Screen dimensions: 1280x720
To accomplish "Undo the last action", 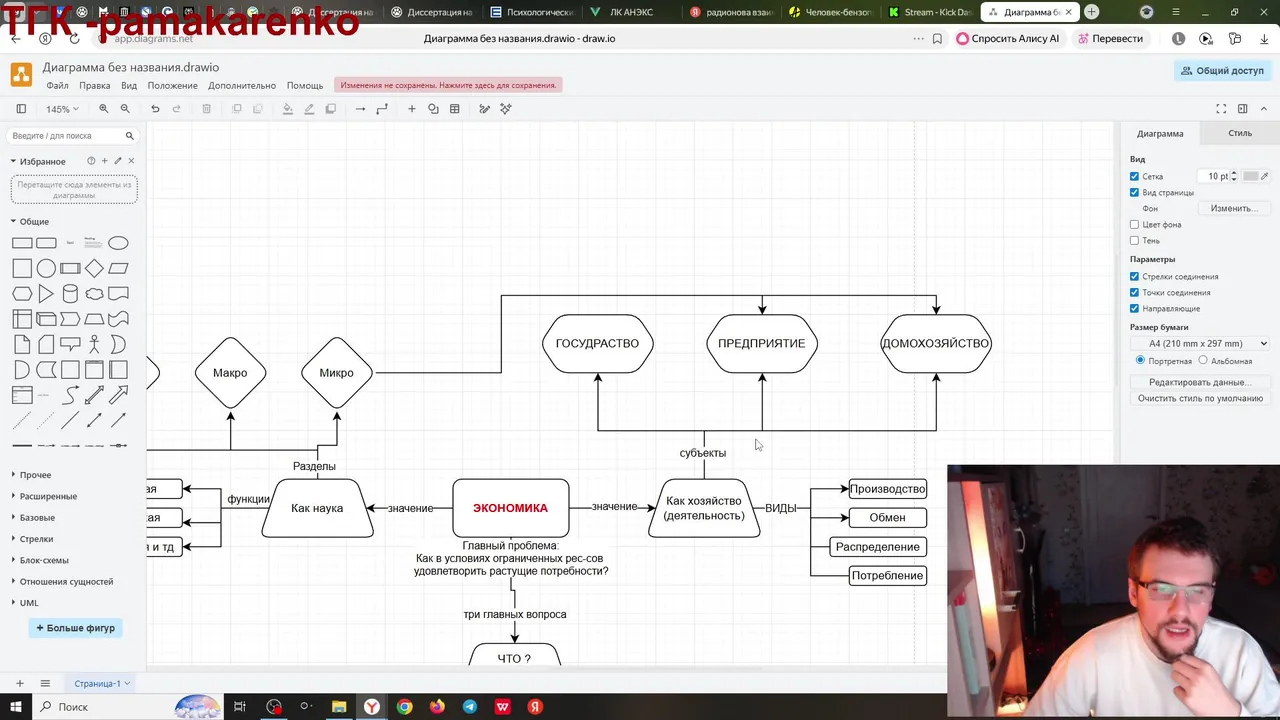I will [155, 109].
